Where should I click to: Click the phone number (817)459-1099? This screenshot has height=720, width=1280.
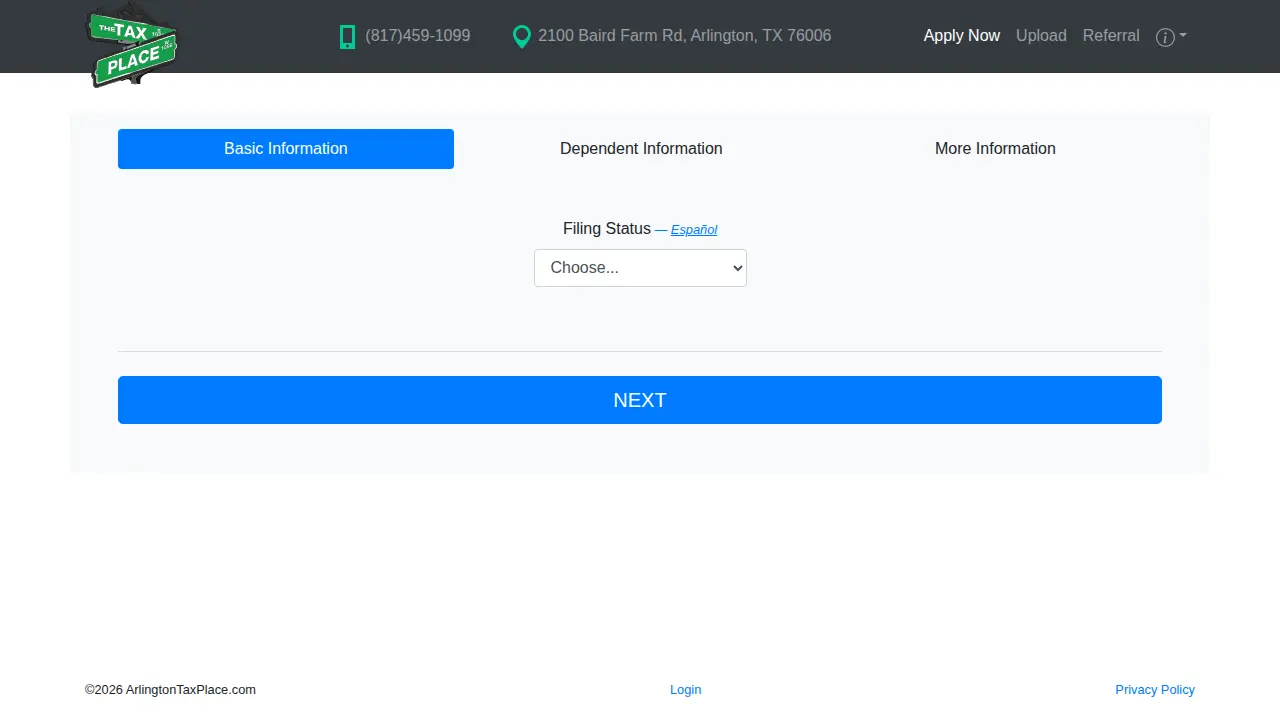418,36
